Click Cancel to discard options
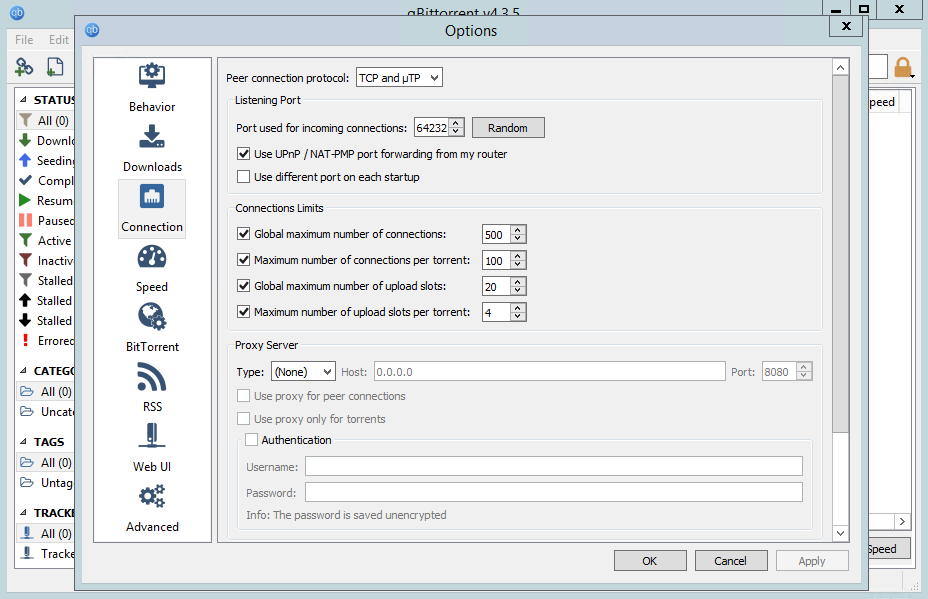 [731, 561]
